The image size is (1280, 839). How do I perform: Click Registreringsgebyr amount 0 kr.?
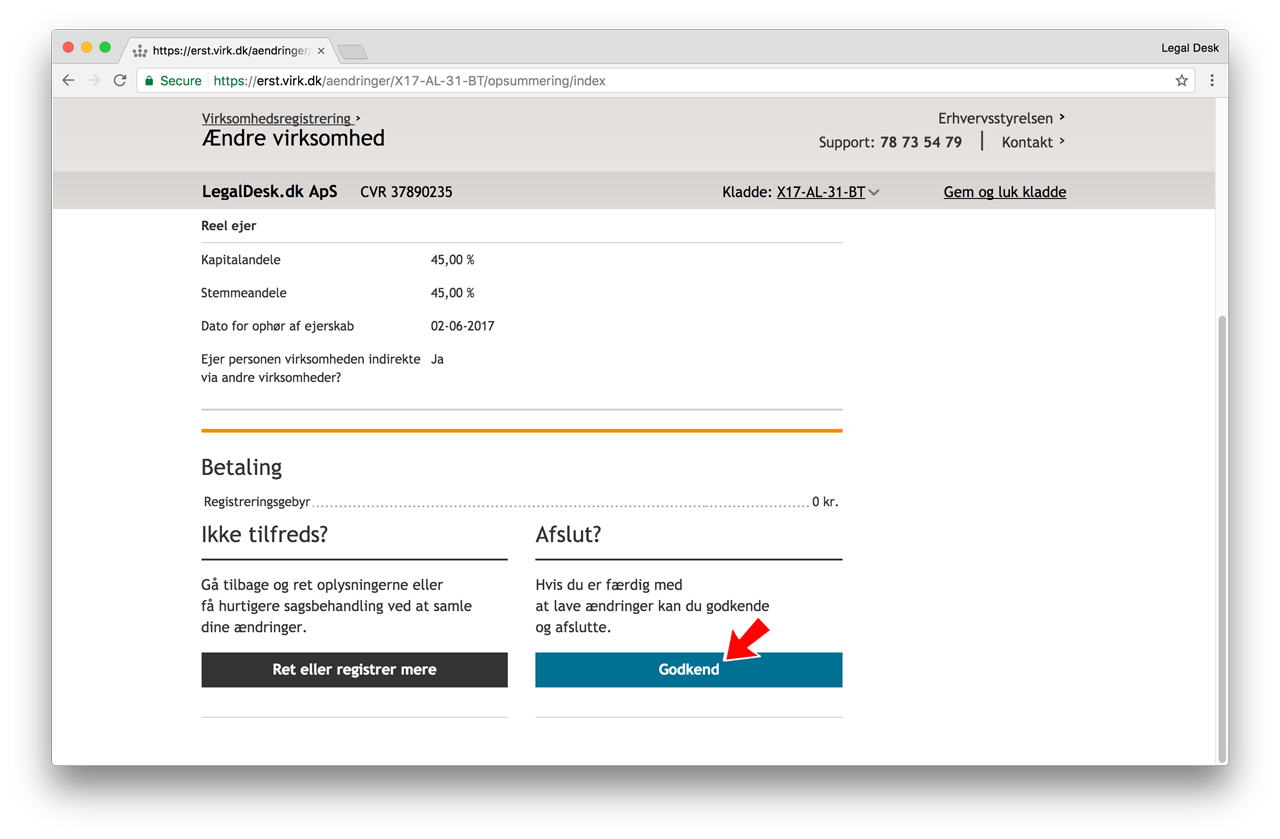pos(825,502)
